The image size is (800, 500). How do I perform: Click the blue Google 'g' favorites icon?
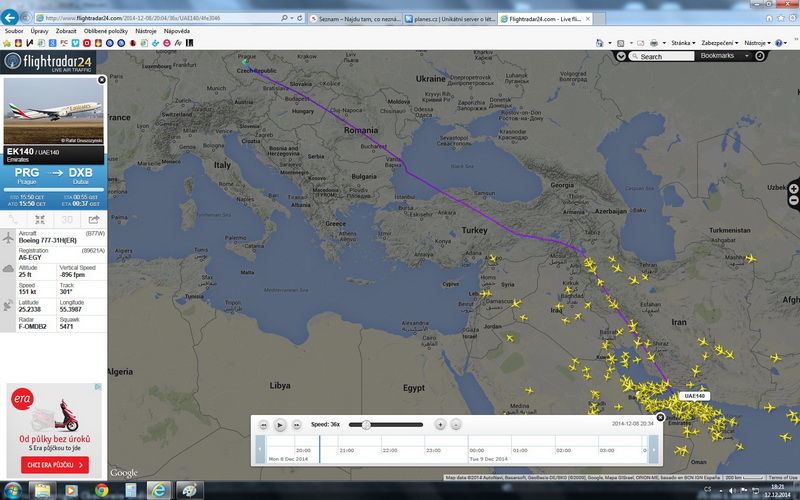[52, 43]
